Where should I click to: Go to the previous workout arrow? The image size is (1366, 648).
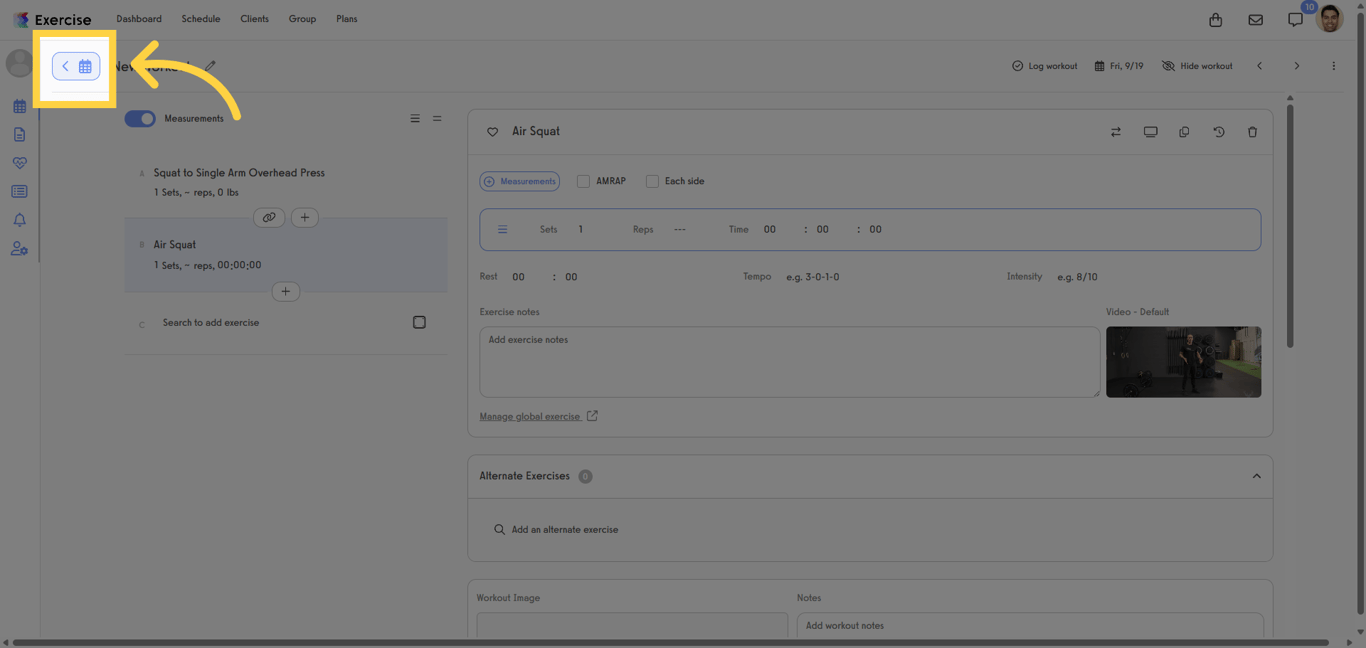click(1259, 66)
